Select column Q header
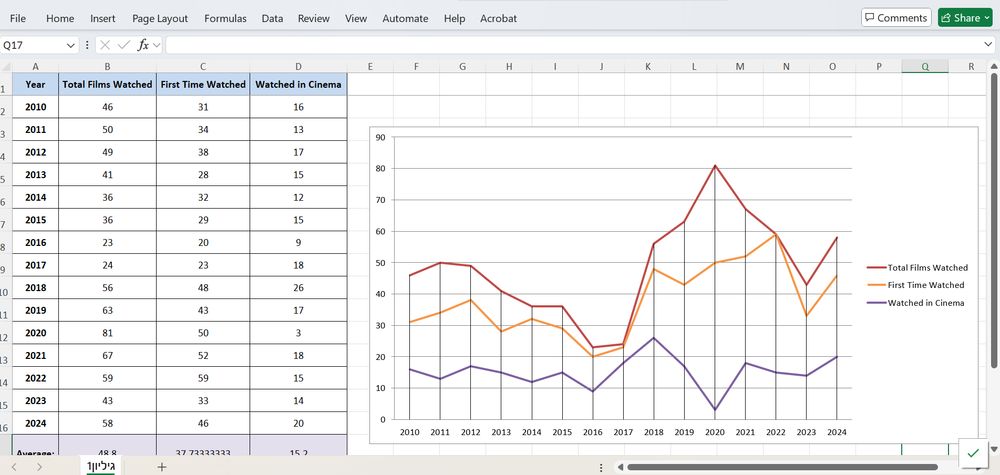The image size is (1000, 475). (925, 66)
